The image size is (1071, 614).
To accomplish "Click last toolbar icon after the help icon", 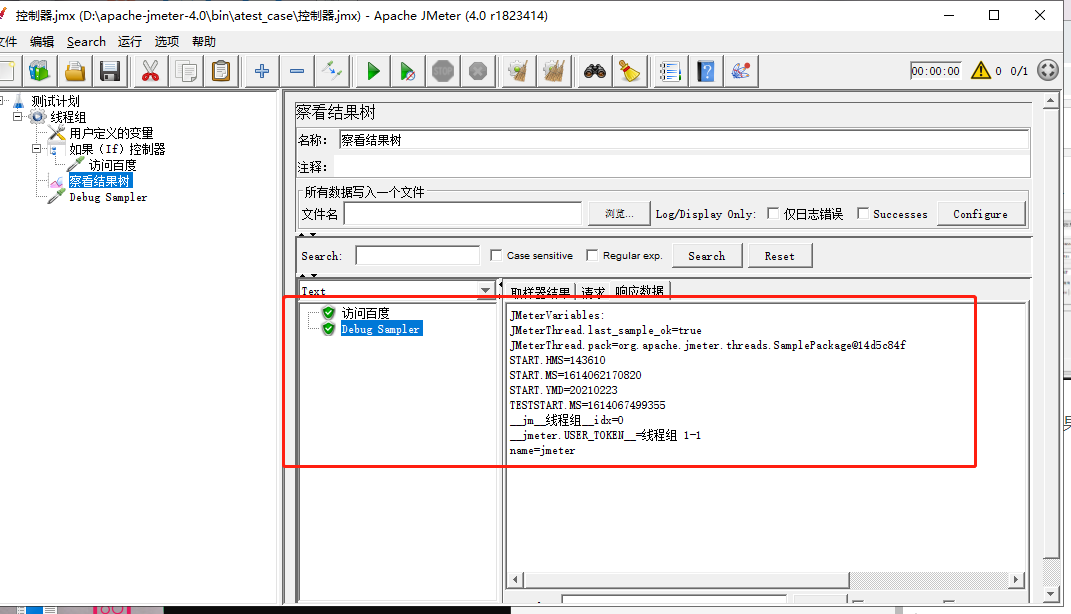I will coord(741,71).
